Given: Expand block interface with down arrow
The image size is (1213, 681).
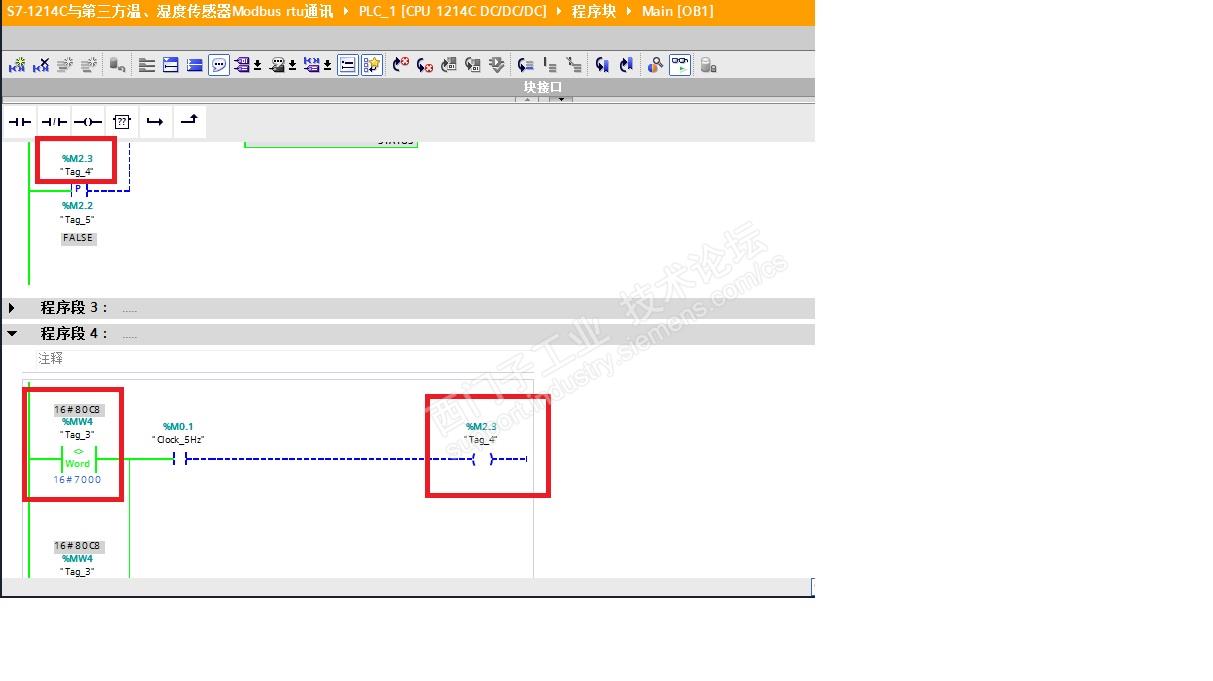Looking at the screenshot, I should 561,99.
